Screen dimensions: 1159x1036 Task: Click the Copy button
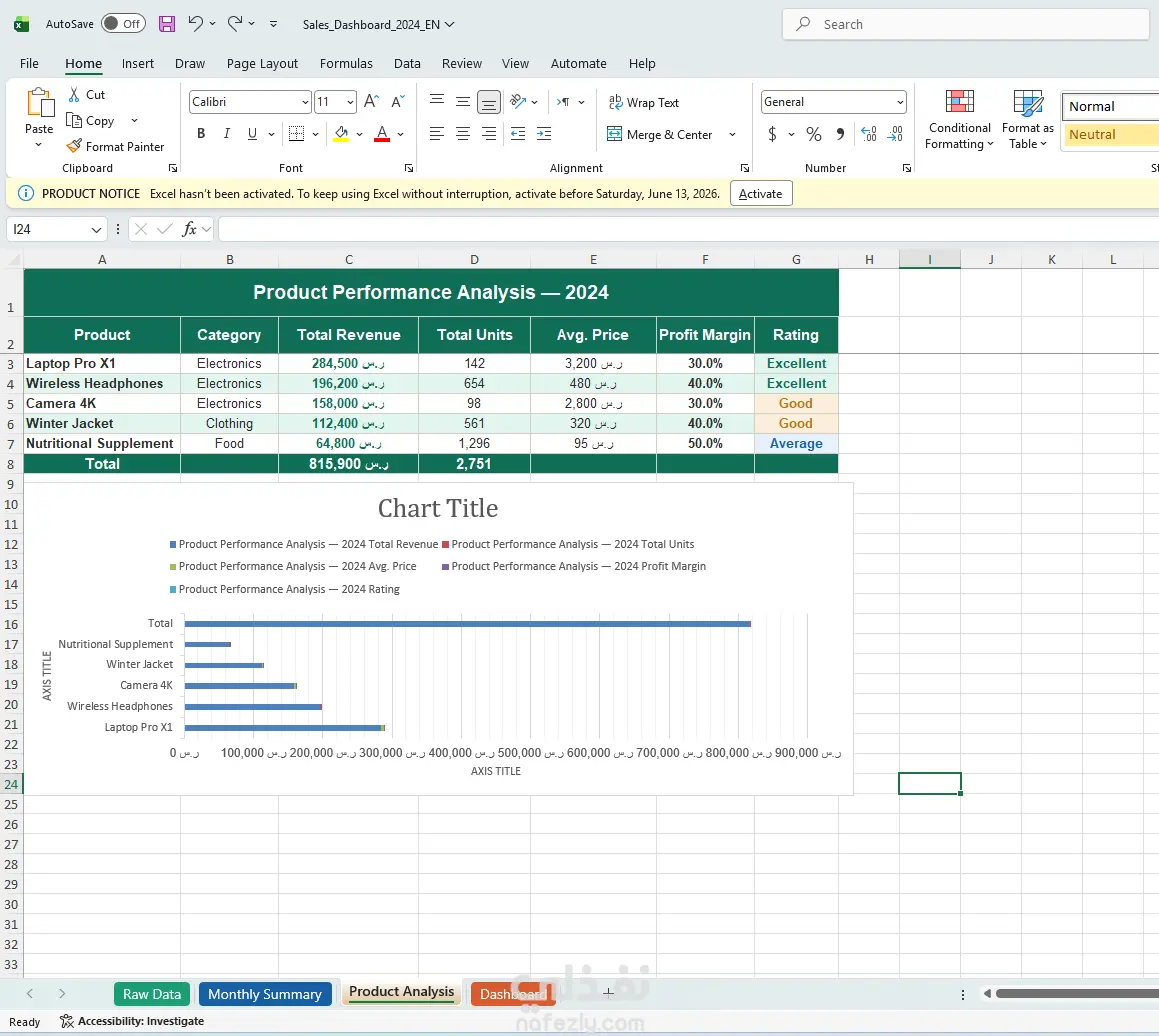(x=91, y=120)
